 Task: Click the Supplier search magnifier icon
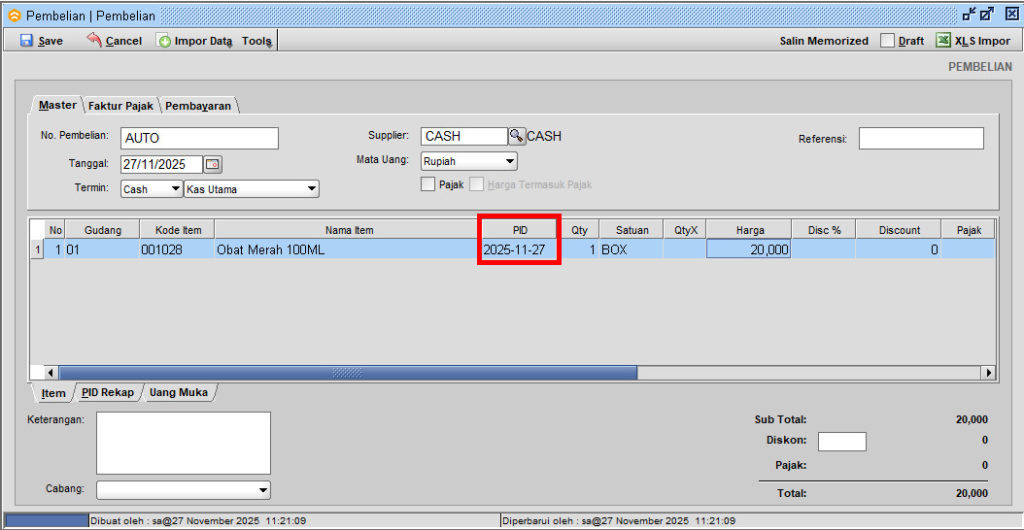click(x=516, y=136)
